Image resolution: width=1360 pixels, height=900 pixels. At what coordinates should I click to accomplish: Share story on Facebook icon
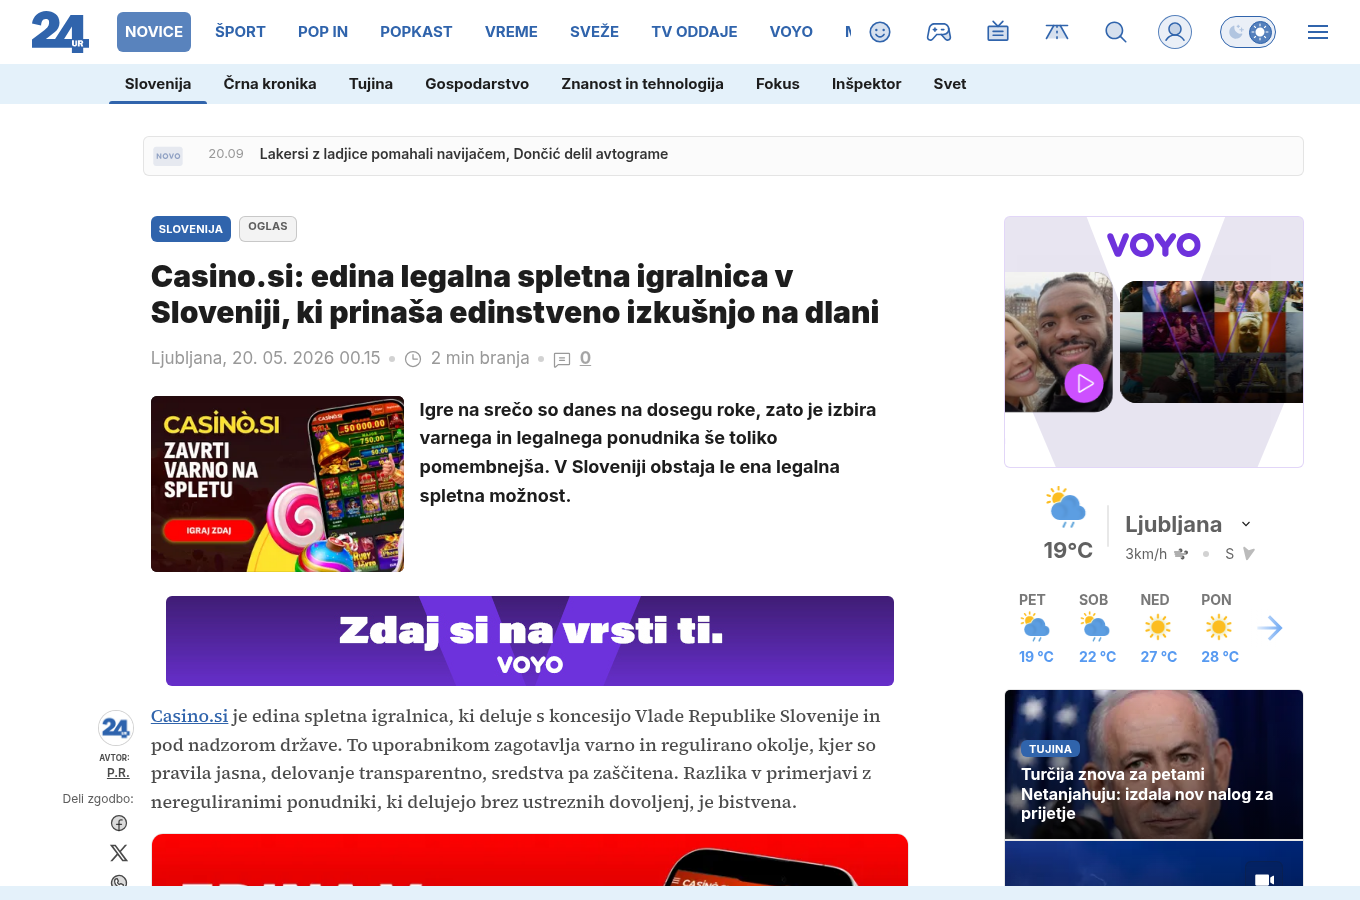tap(119, 823)
